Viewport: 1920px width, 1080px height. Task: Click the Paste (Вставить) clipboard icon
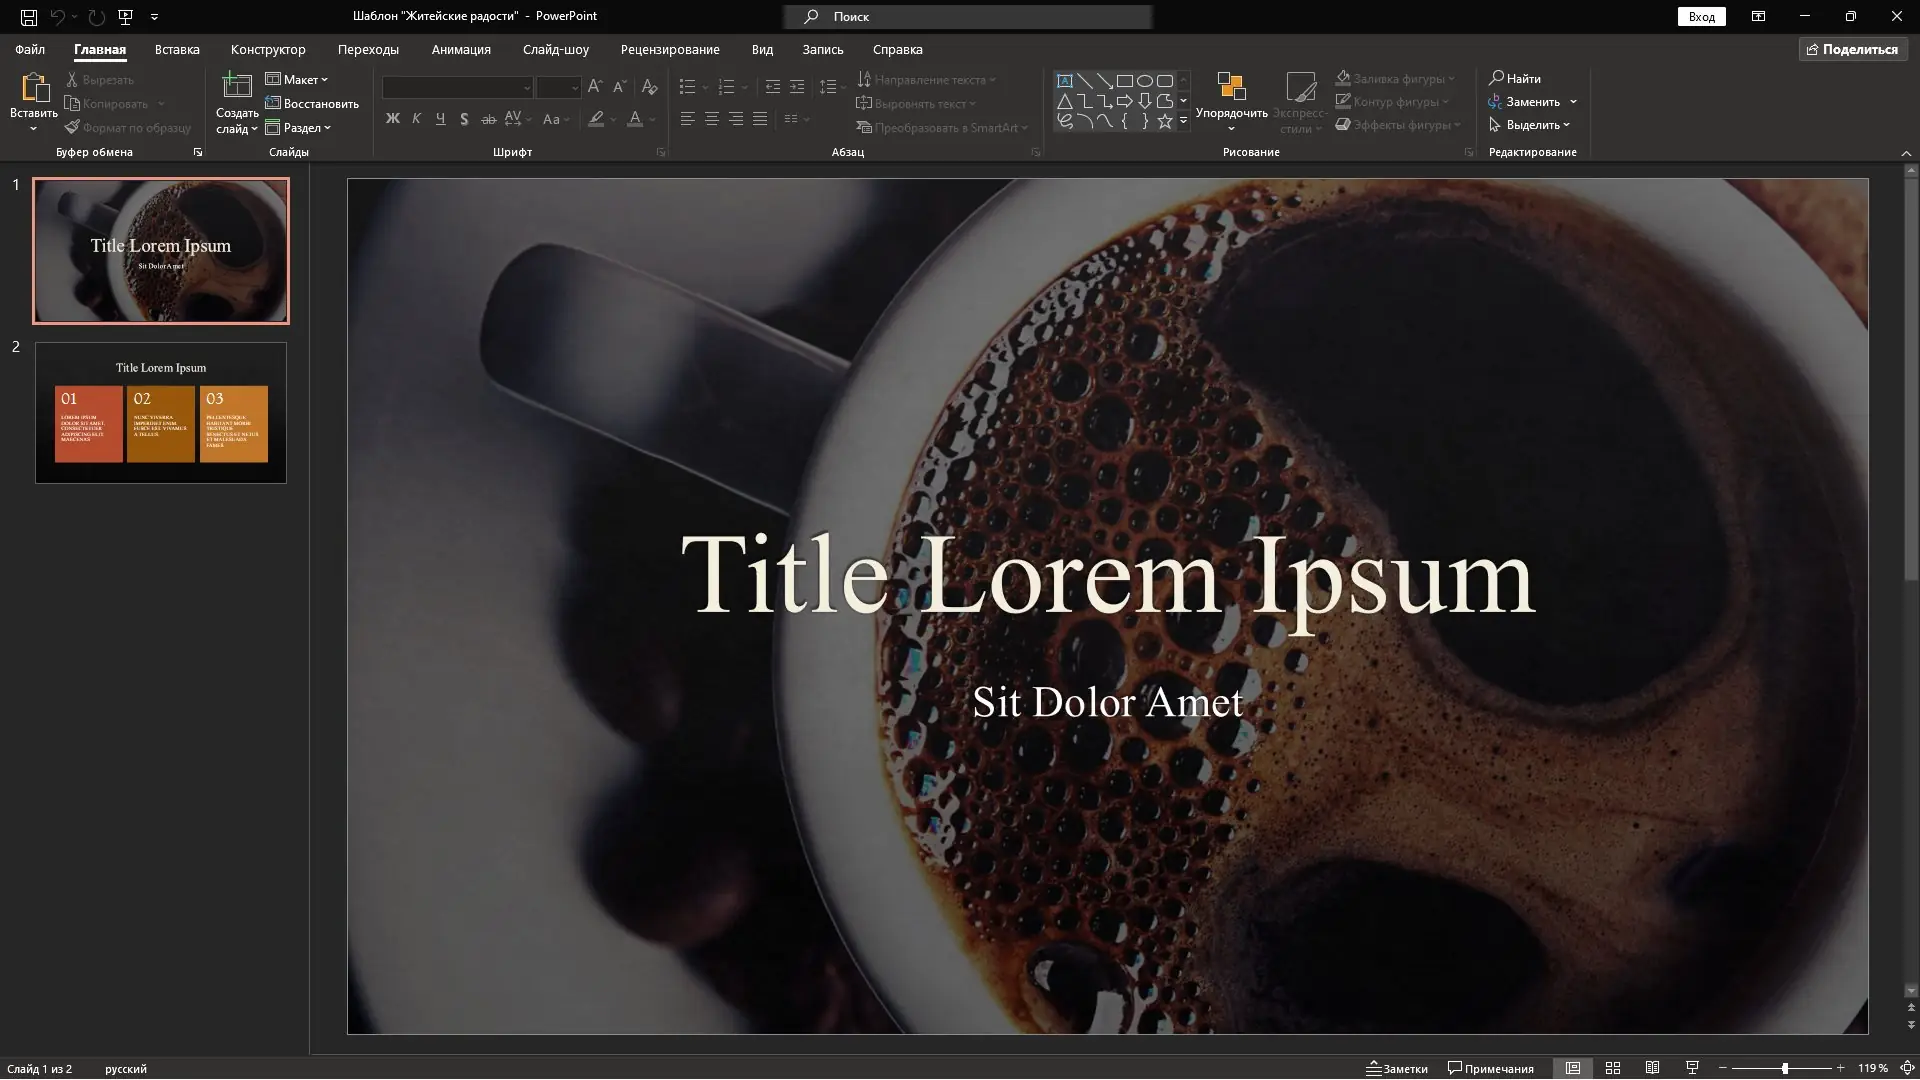pos(34,89)
